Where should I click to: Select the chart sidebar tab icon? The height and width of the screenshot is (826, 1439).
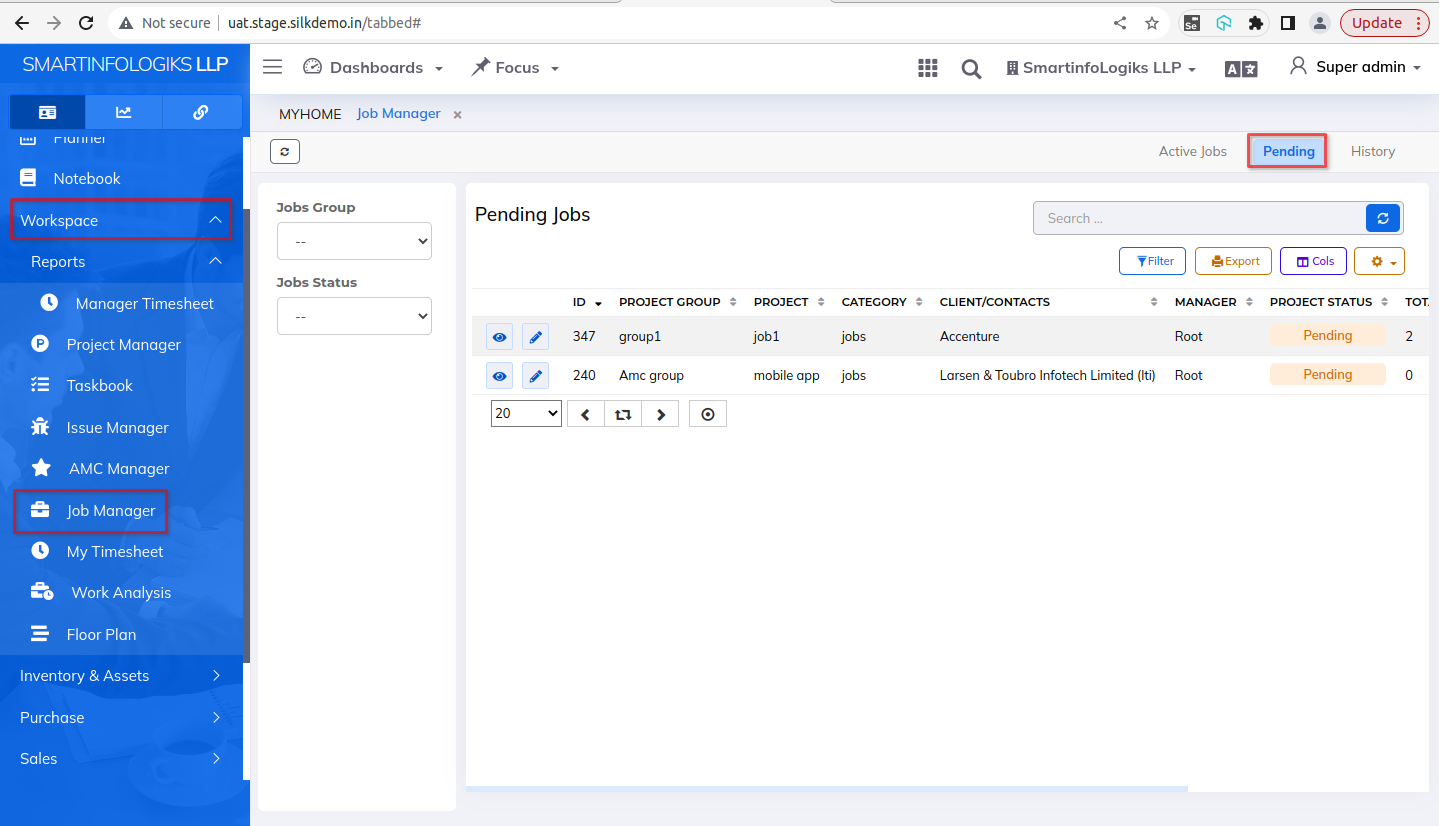pos(124,112)
